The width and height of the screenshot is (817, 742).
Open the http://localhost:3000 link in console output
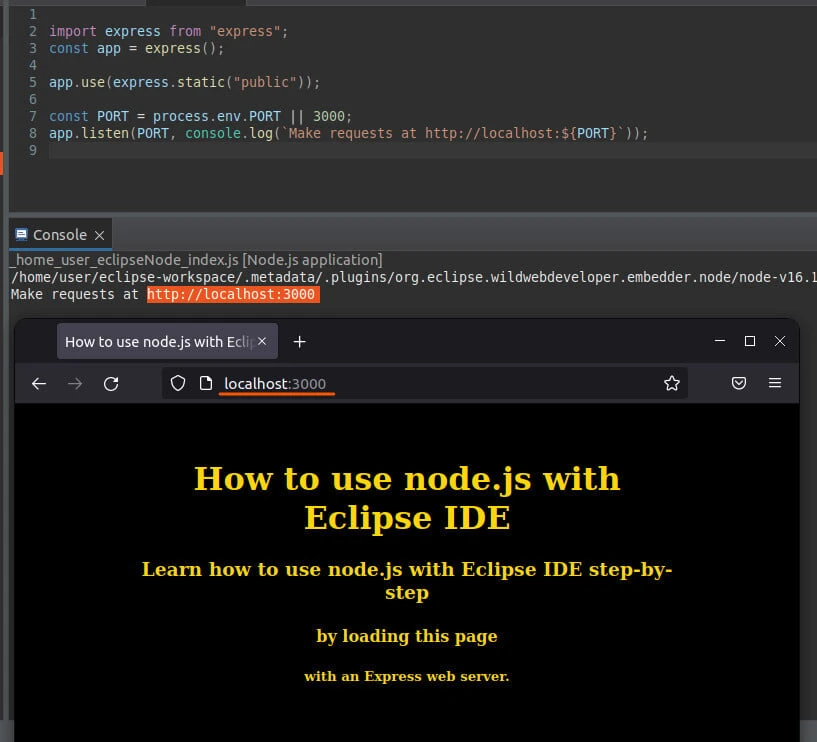[x=232, y=294]
